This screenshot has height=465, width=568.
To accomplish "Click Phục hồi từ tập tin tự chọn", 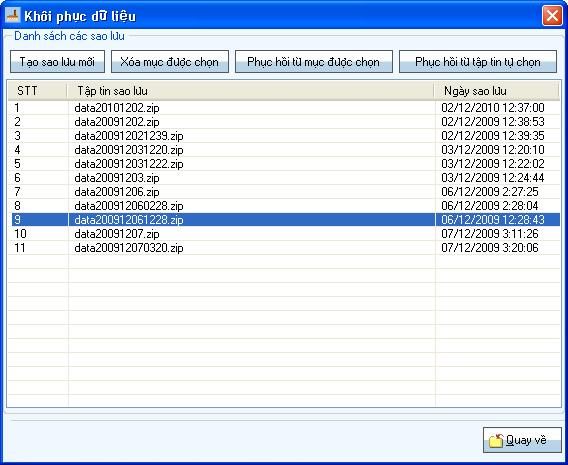I will pos(478,62).
